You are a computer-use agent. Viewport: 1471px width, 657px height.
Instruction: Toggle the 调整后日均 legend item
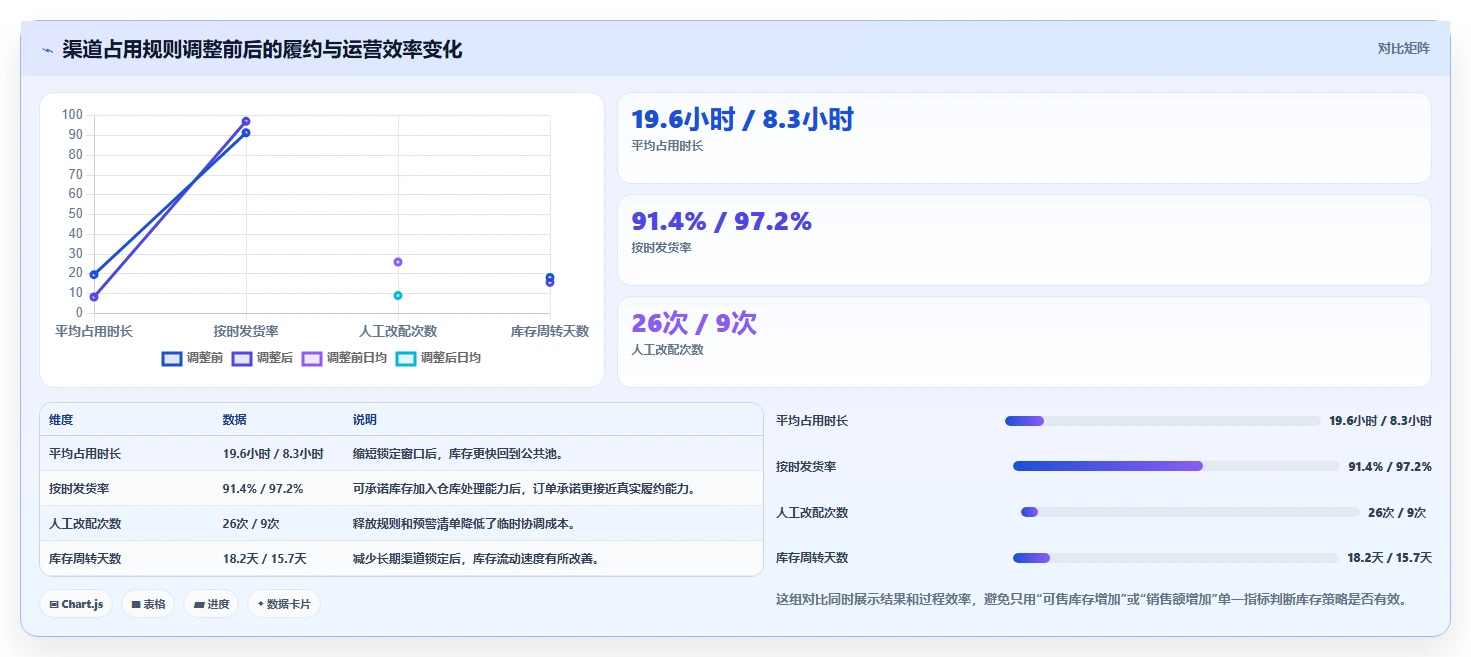438,358
